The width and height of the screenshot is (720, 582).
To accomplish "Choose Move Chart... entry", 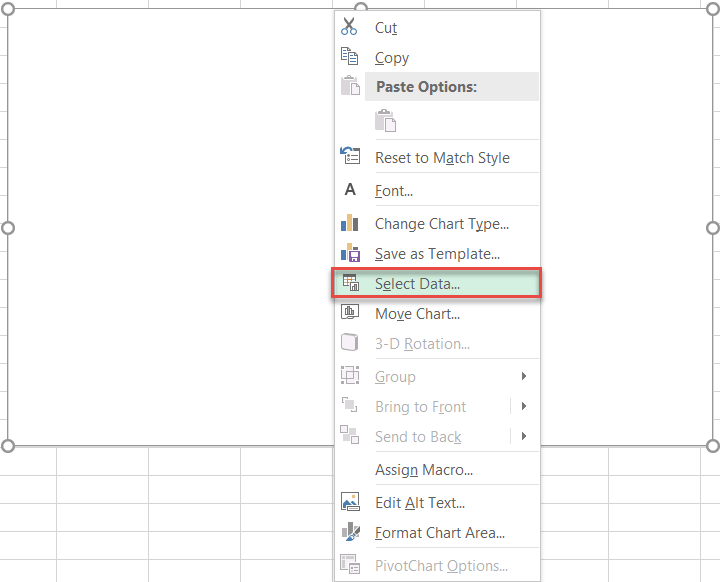I will 437,314.
